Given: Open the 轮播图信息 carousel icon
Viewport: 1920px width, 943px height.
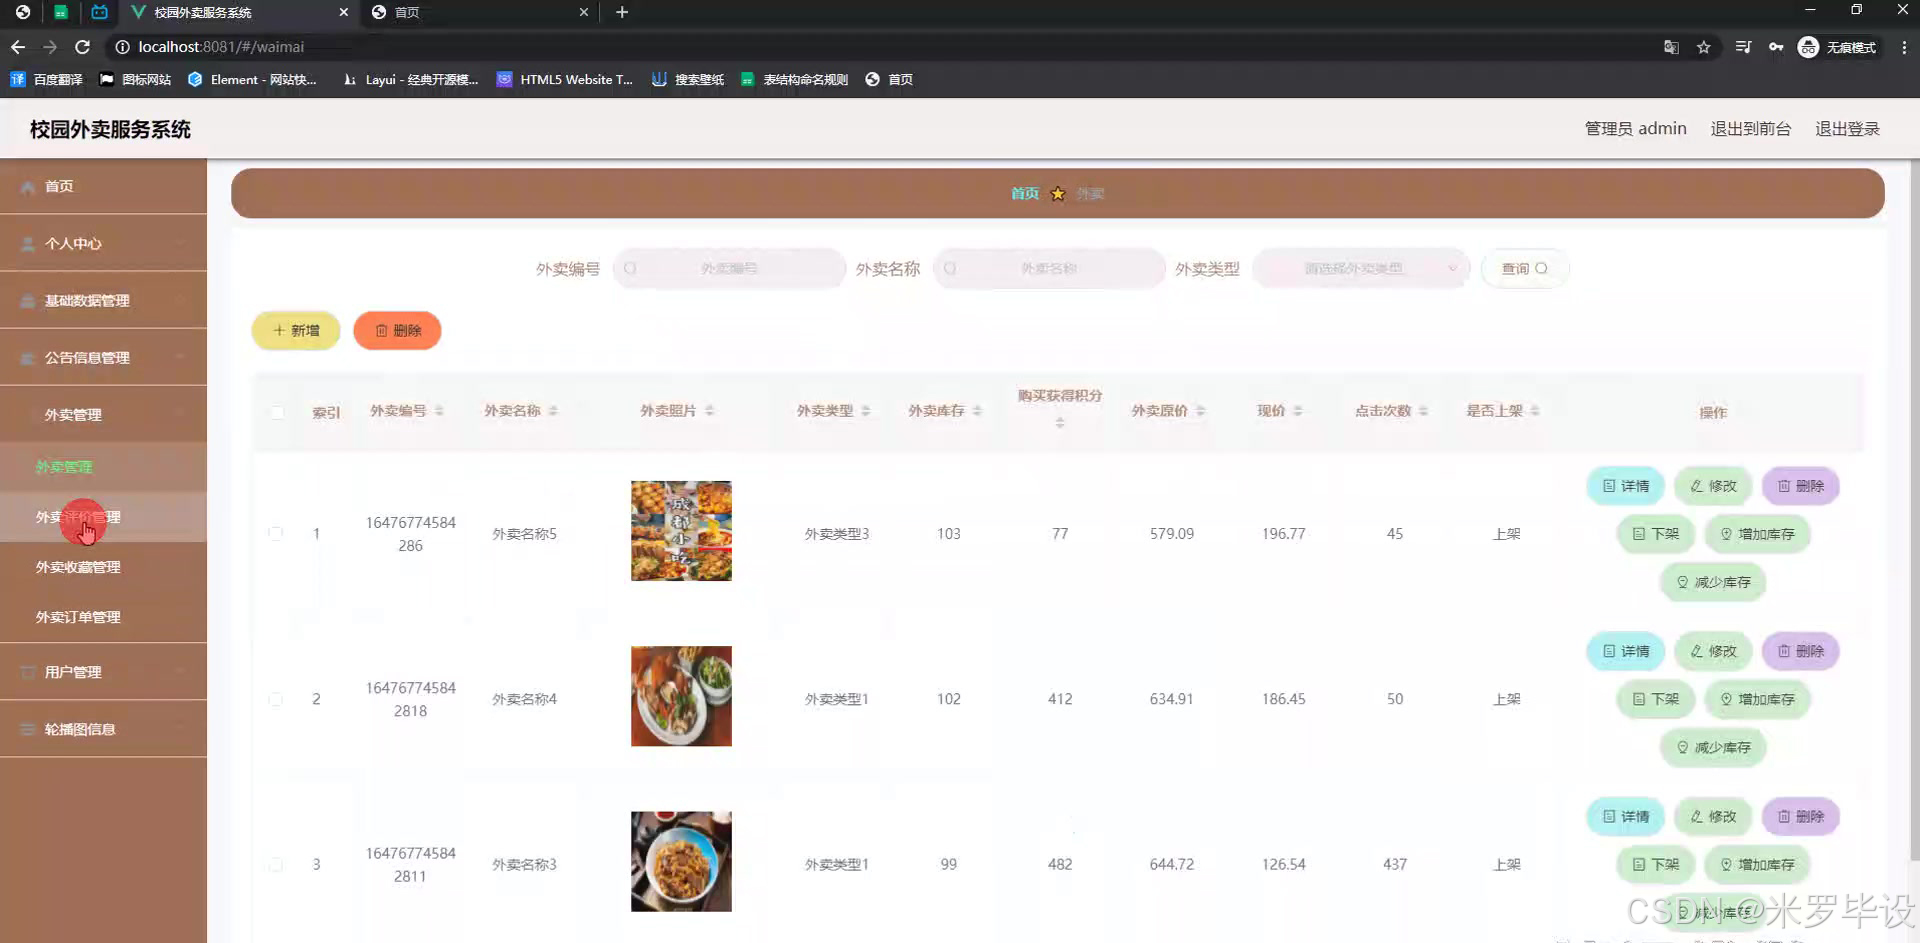Looking at the screenshot, I should click(27, 729).
